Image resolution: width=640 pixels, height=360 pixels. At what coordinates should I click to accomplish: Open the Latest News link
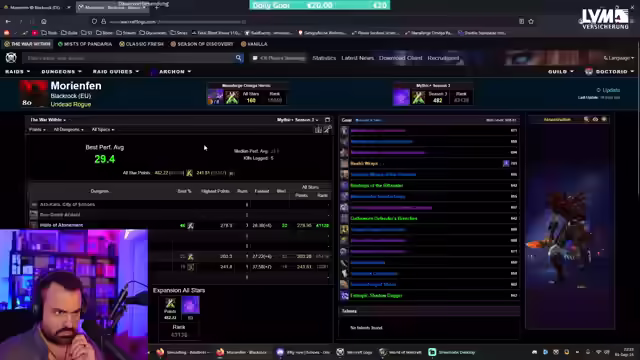(x=358, y=58)
